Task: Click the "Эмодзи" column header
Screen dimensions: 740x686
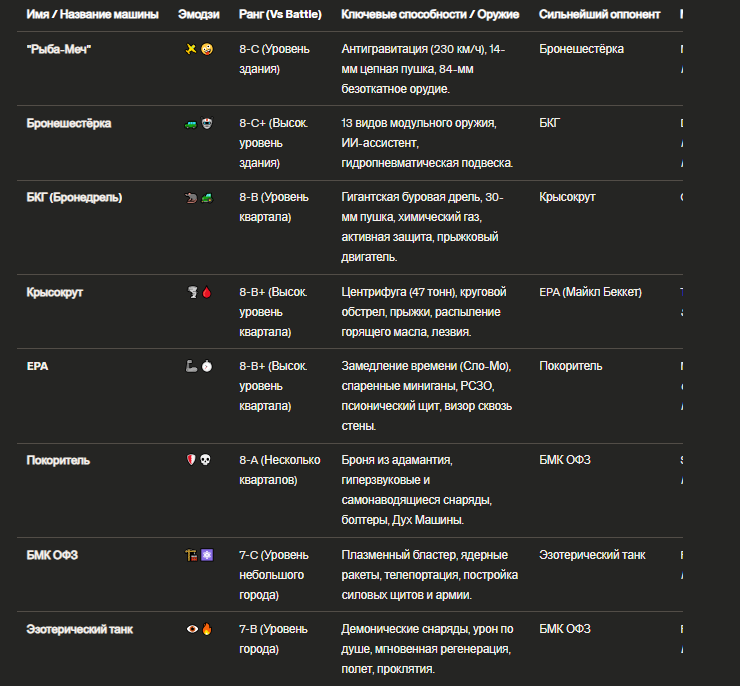Action: click(x=199, y=15)
